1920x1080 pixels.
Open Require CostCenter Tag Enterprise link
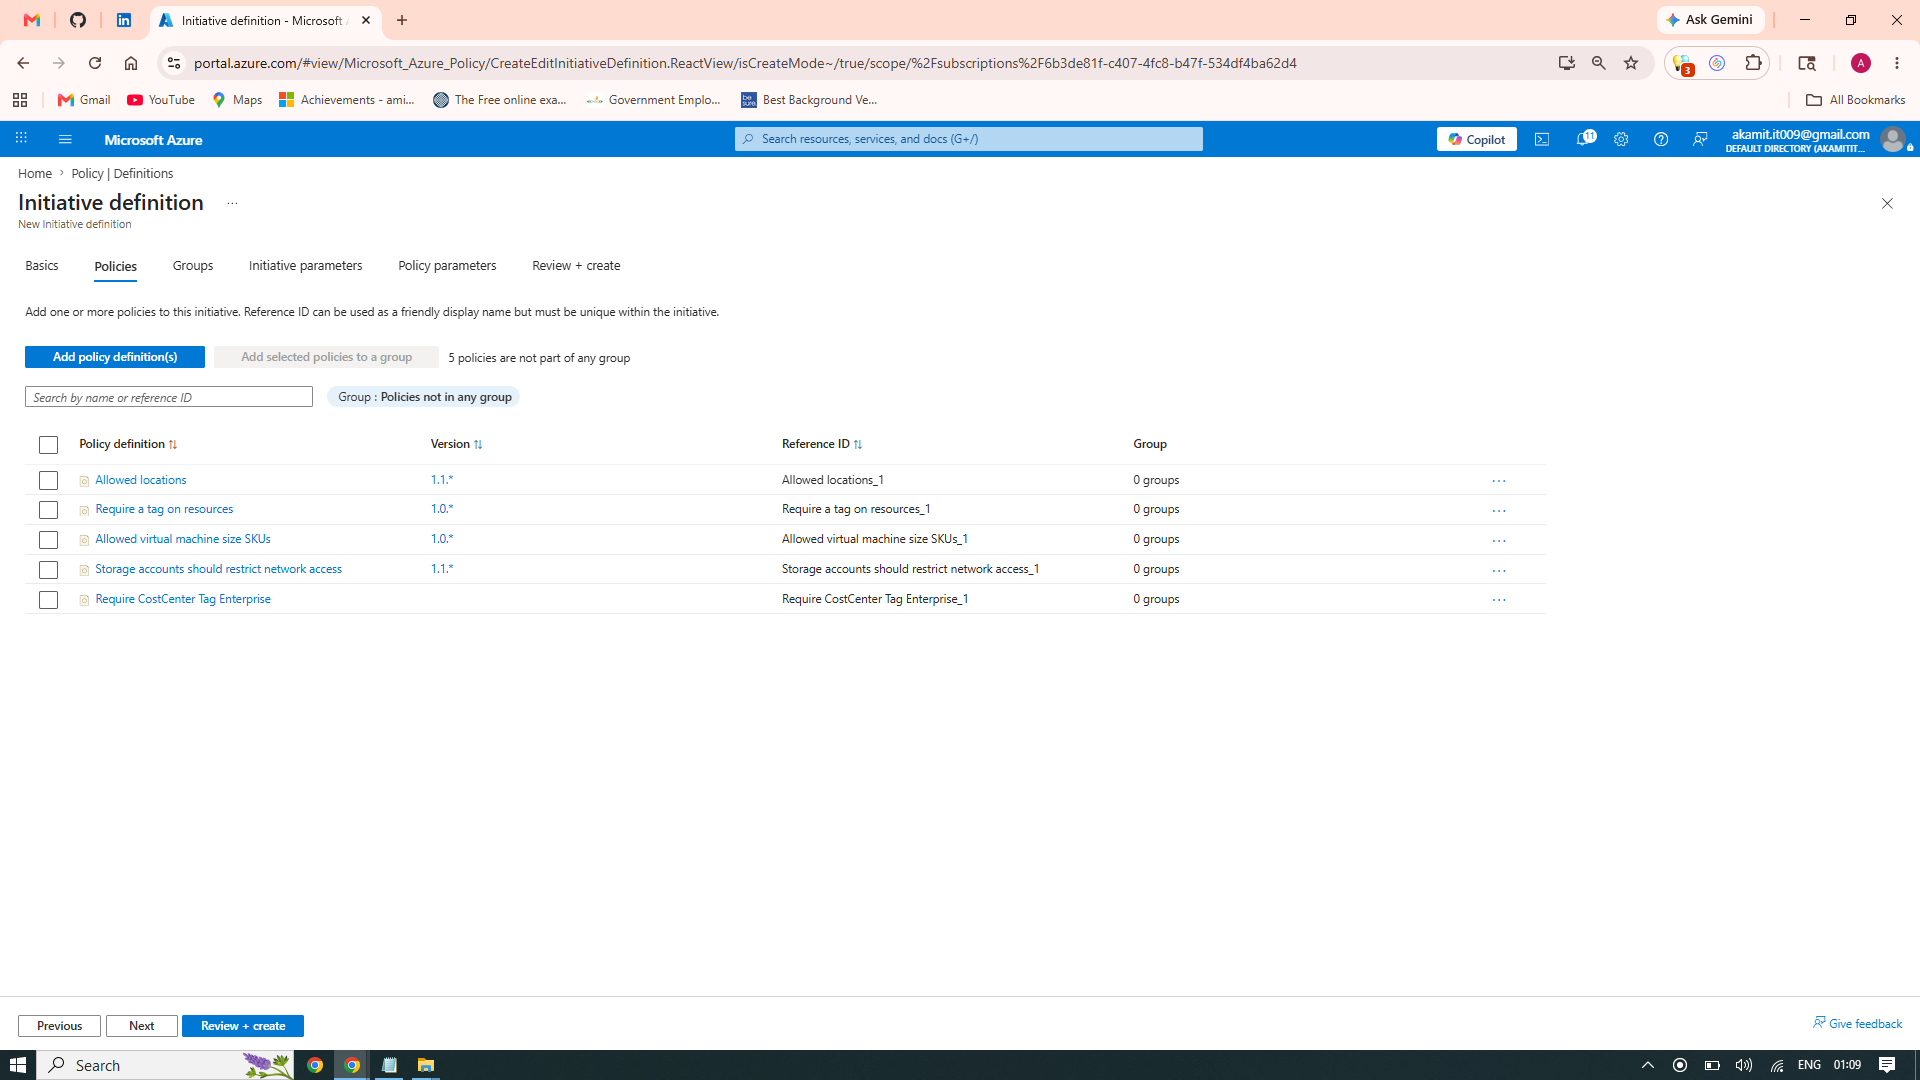click(183, 599)
